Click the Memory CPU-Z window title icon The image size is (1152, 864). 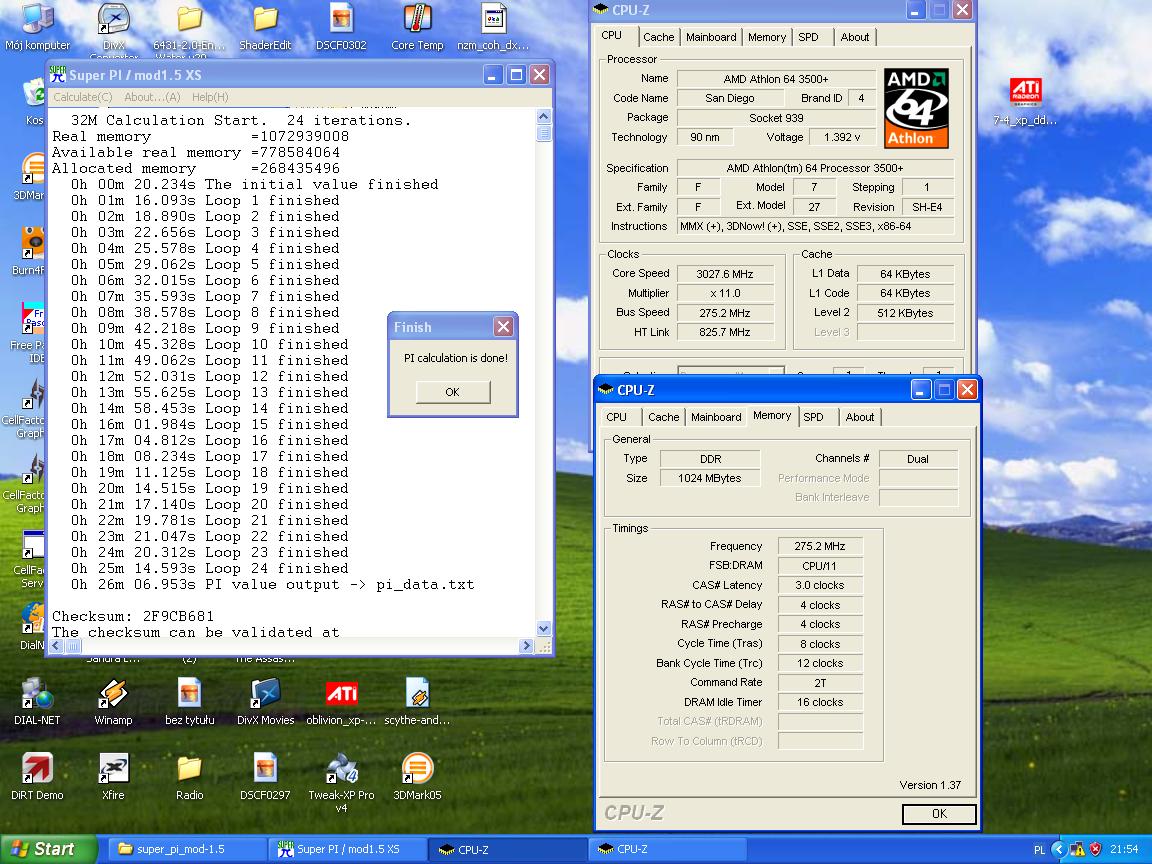[x=606, y=389]
